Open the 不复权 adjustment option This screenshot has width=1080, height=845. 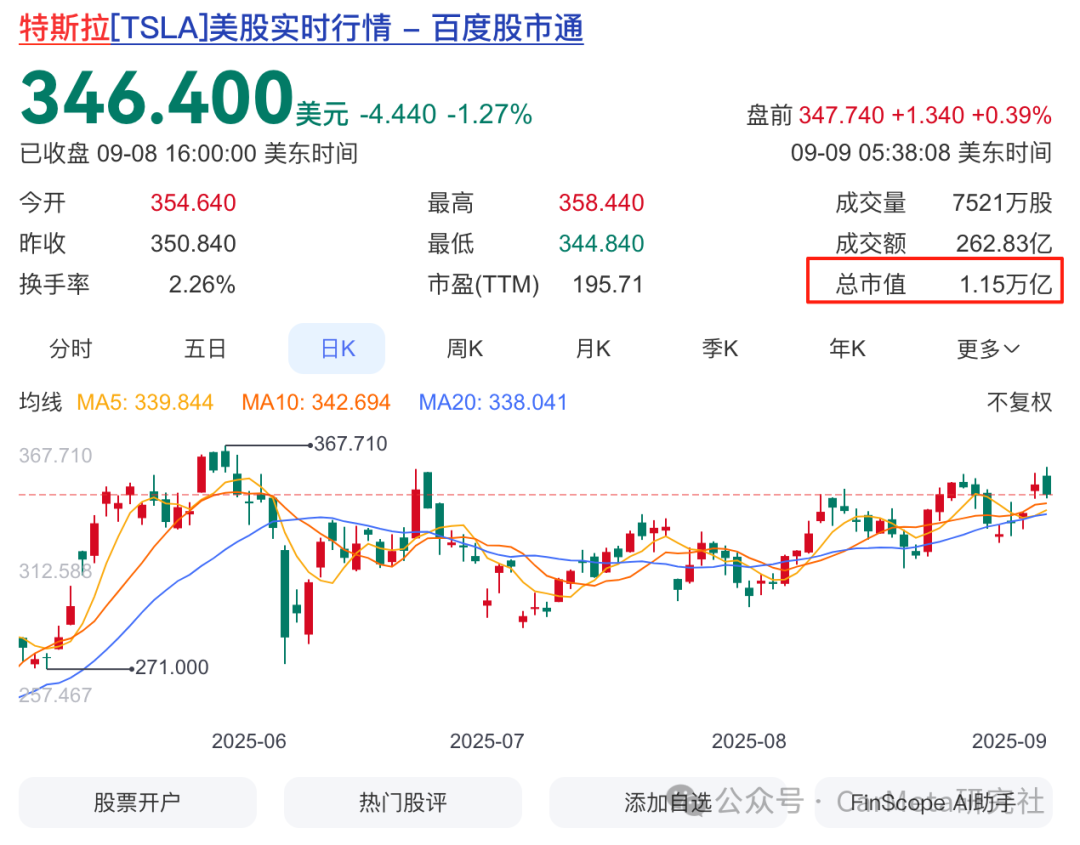pos(1019,402)
